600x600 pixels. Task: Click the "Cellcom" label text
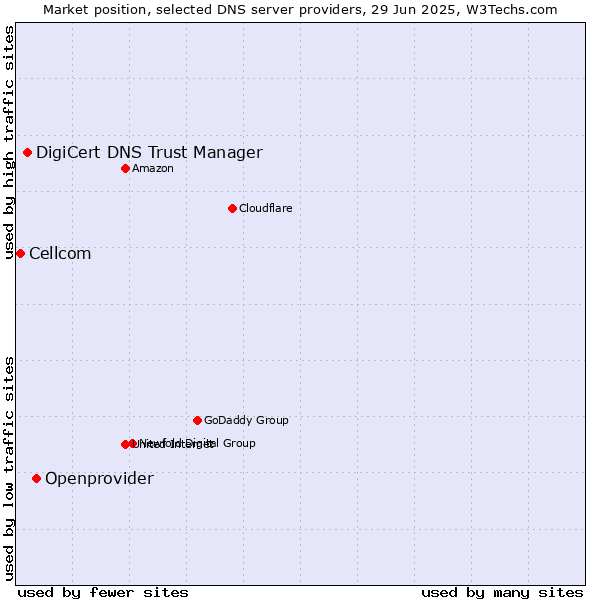(x=60, y=254)
